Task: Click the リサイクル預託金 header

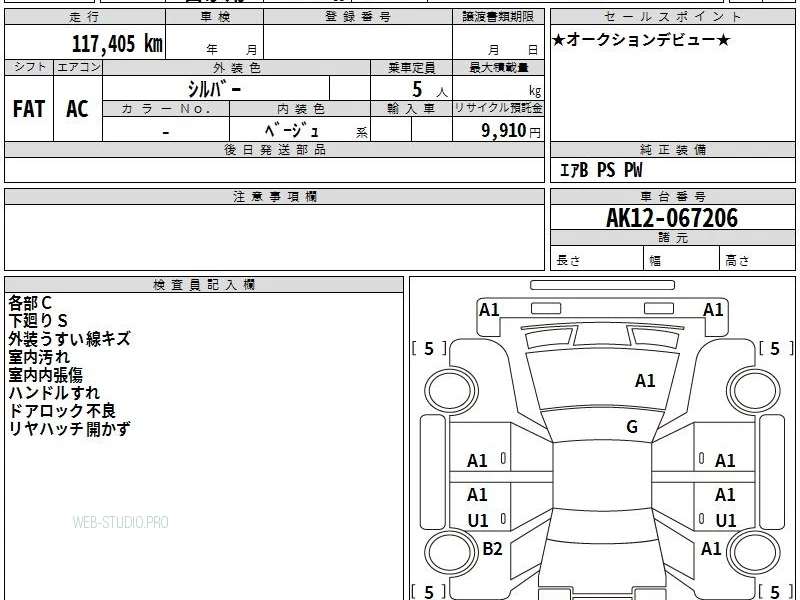Action: [x=498, y=109]
